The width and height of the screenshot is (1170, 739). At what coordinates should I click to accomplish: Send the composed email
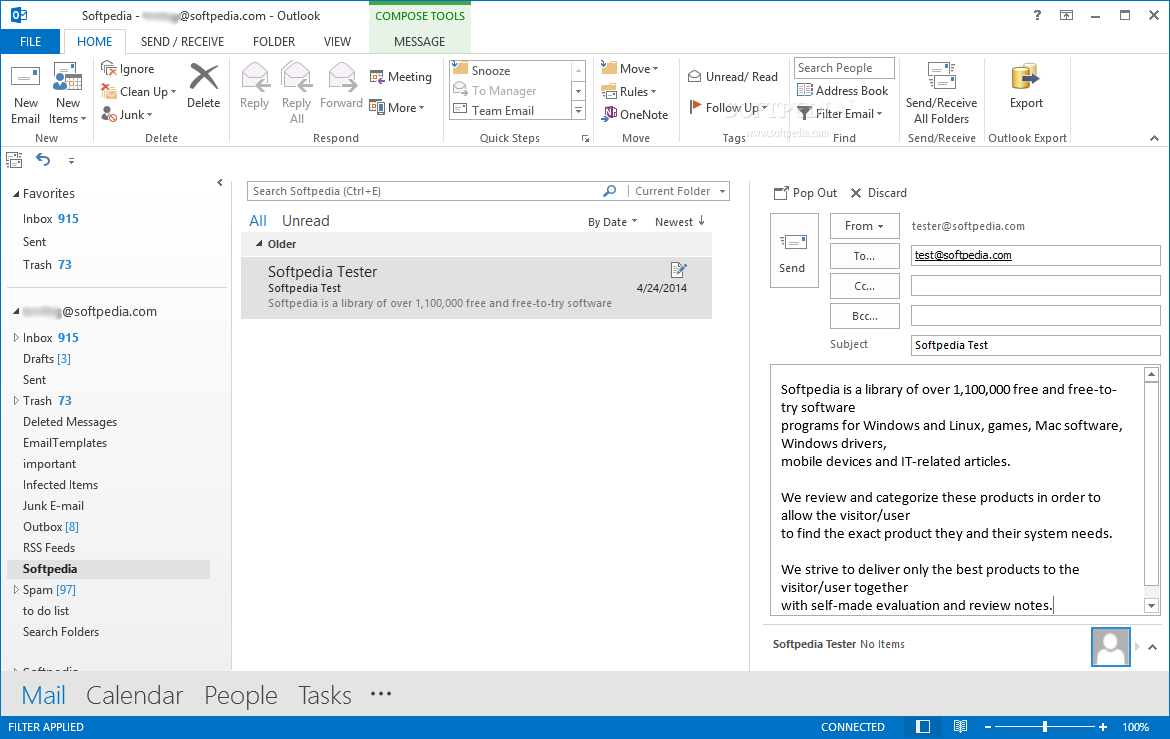point(794,250)
